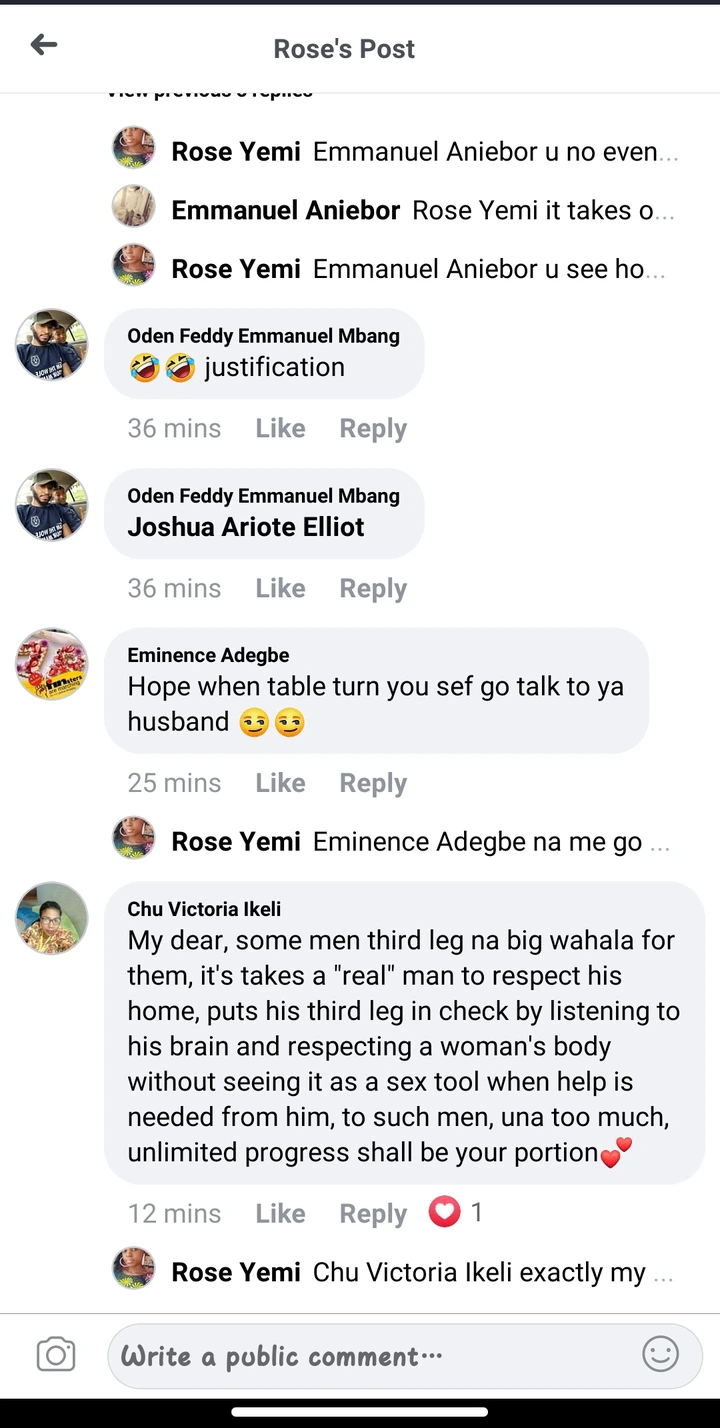
Task: Open the camera icon to attach photo
Action: coord(56,1355)
